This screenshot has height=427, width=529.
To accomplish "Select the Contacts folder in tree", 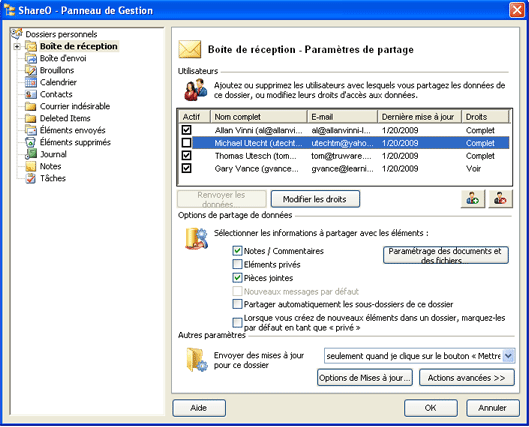I will point(56,94).
